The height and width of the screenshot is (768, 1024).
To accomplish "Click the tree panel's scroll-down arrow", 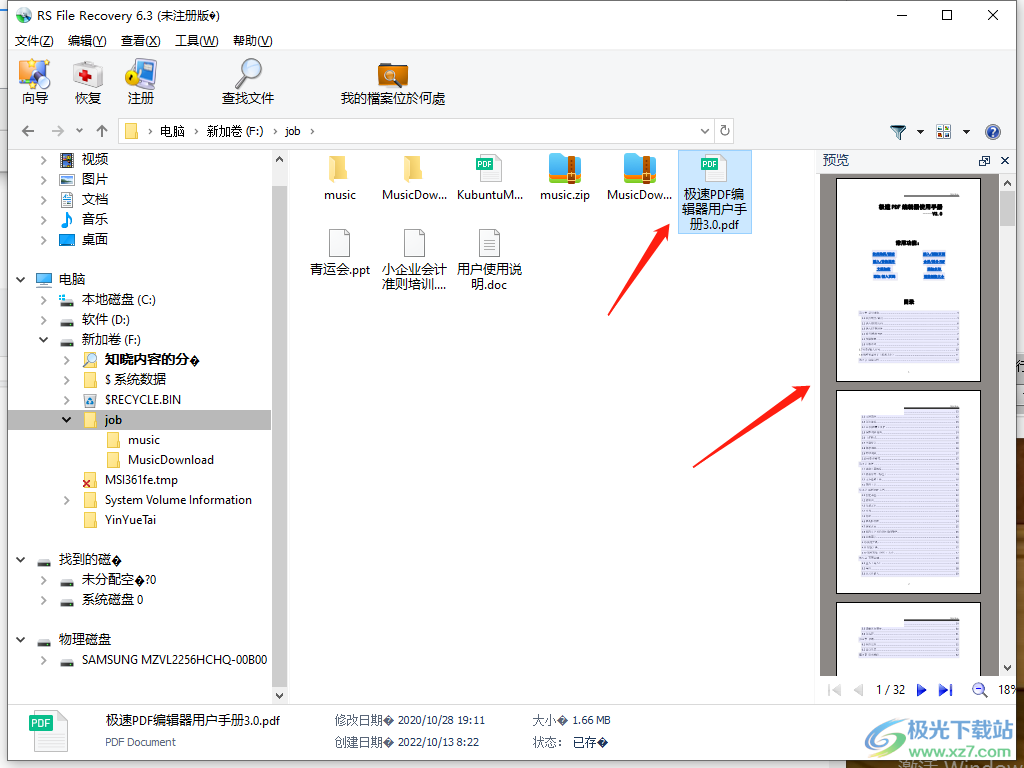I will pos(280,696).
